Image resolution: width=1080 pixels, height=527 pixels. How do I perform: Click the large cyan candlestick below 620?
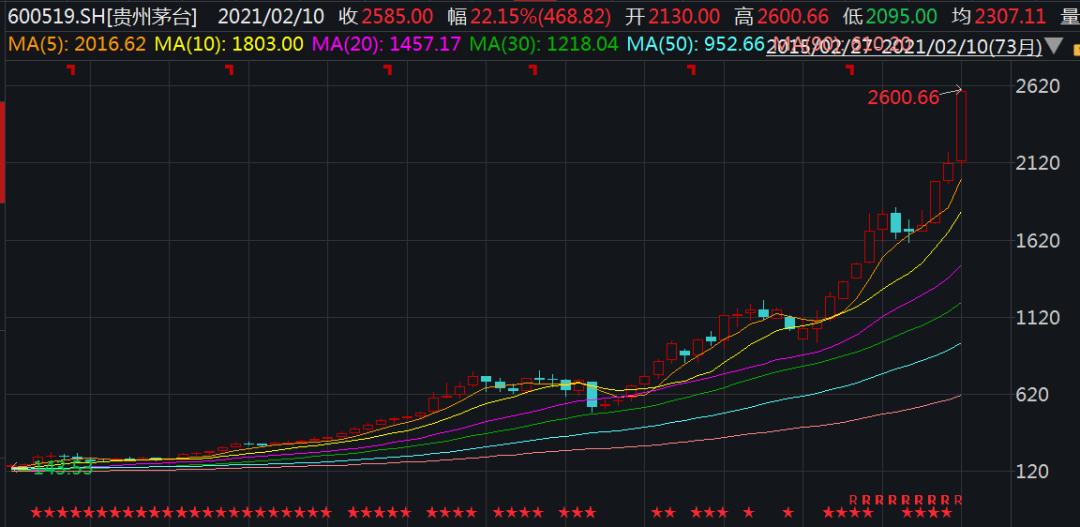592,394
